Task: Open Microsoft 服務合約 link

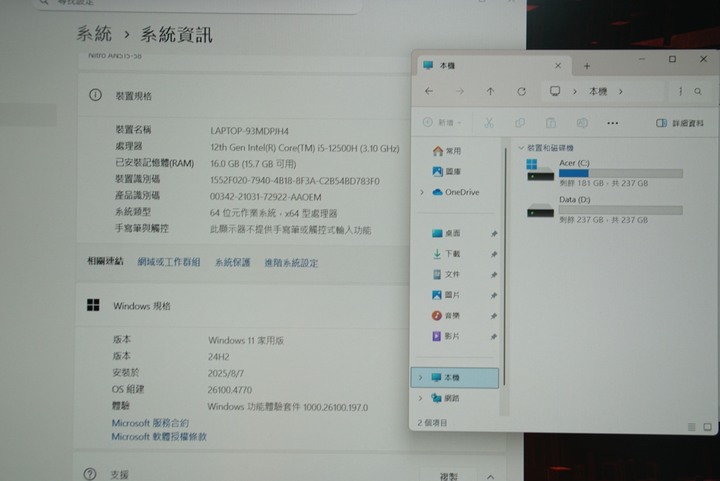Action: [150, 423]
